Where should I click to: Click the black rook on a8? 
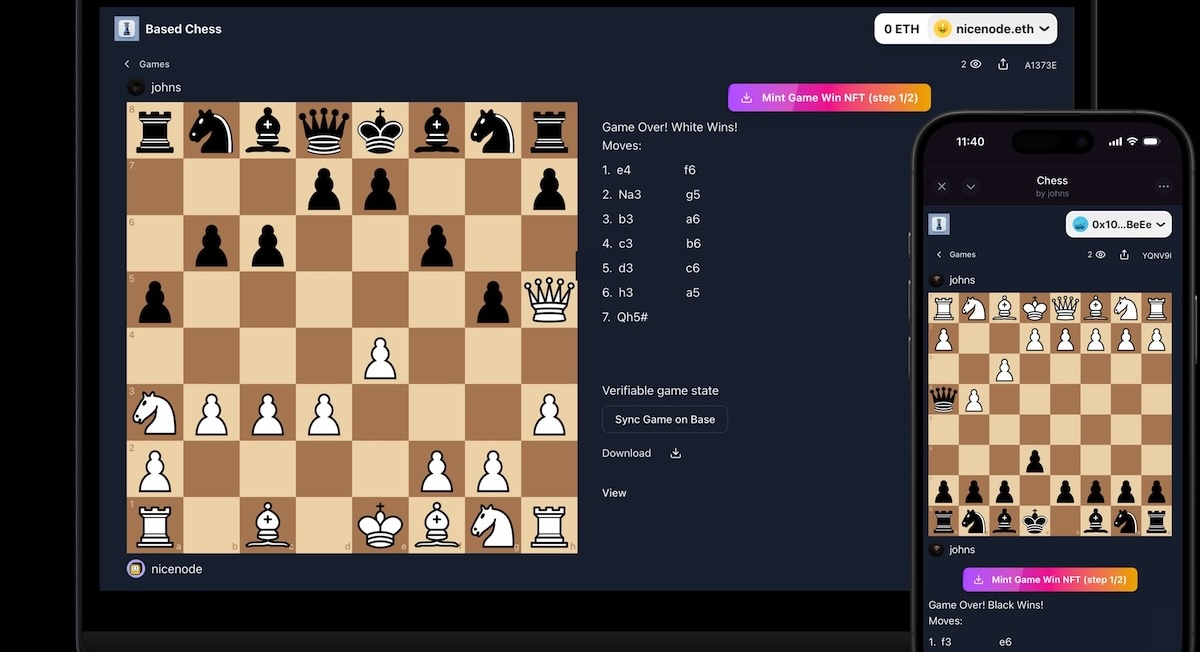(155, 131)
